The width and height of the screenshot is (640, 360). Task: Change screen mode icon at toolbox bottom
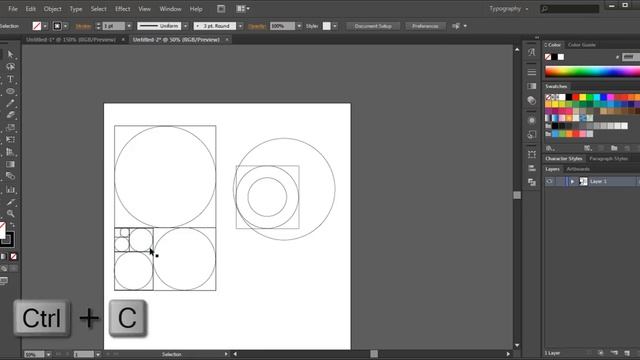4,281
